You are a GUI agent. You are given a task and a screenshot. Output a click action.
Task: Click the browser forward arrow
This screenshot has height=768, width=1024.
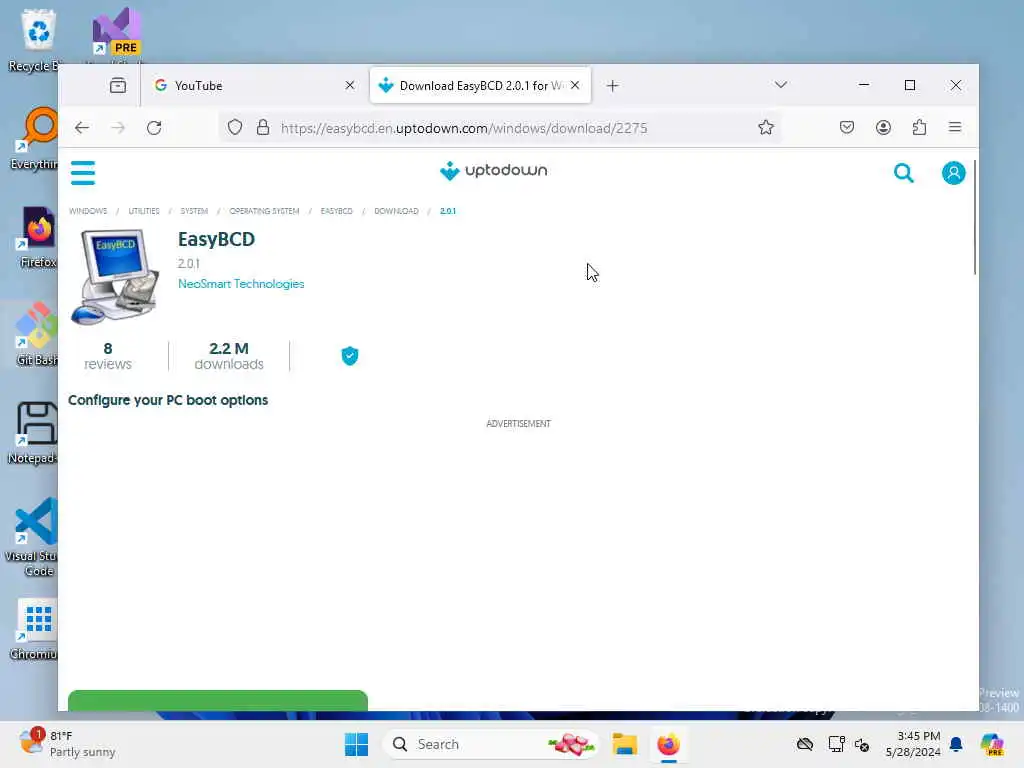118,128
